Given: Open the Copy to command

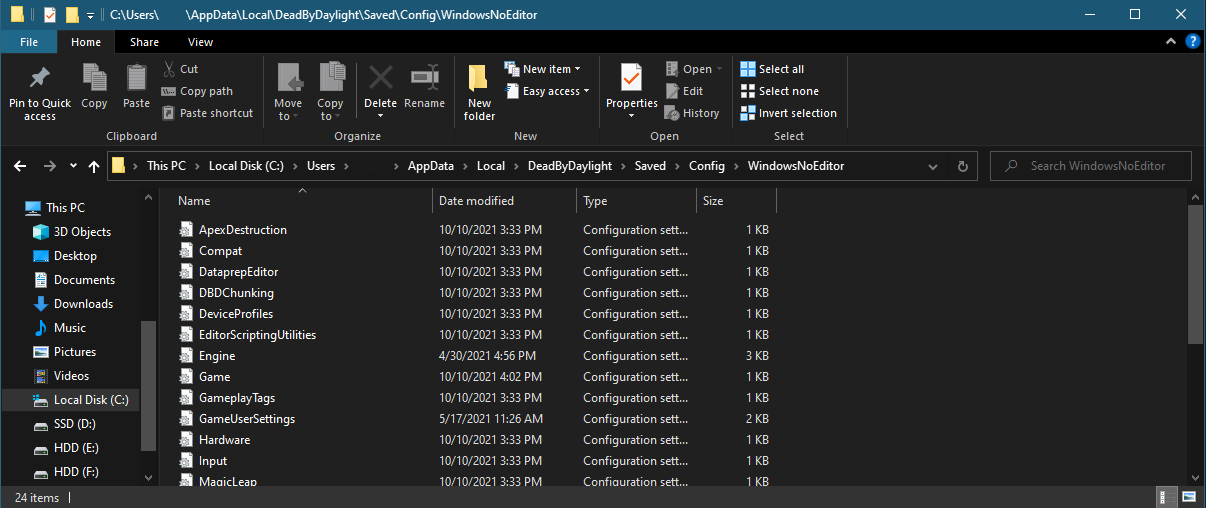Looking at the screenshot, I should (x=330, y=91).
